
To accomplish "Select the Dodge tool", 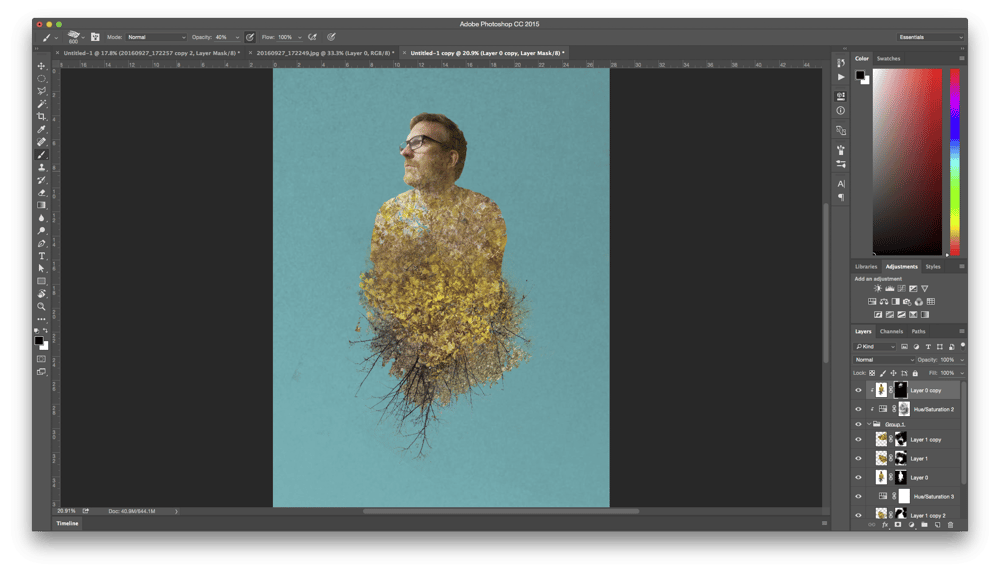I will tap(41, 231).
